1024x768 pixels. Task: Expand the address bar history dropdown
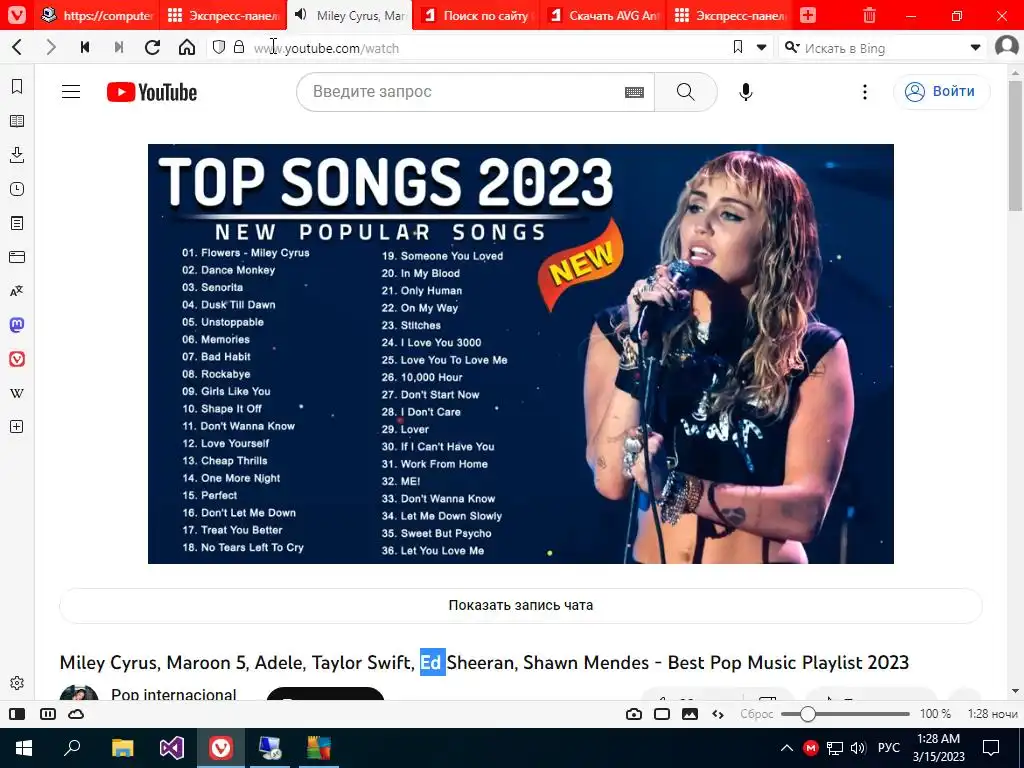coord(761,47)
